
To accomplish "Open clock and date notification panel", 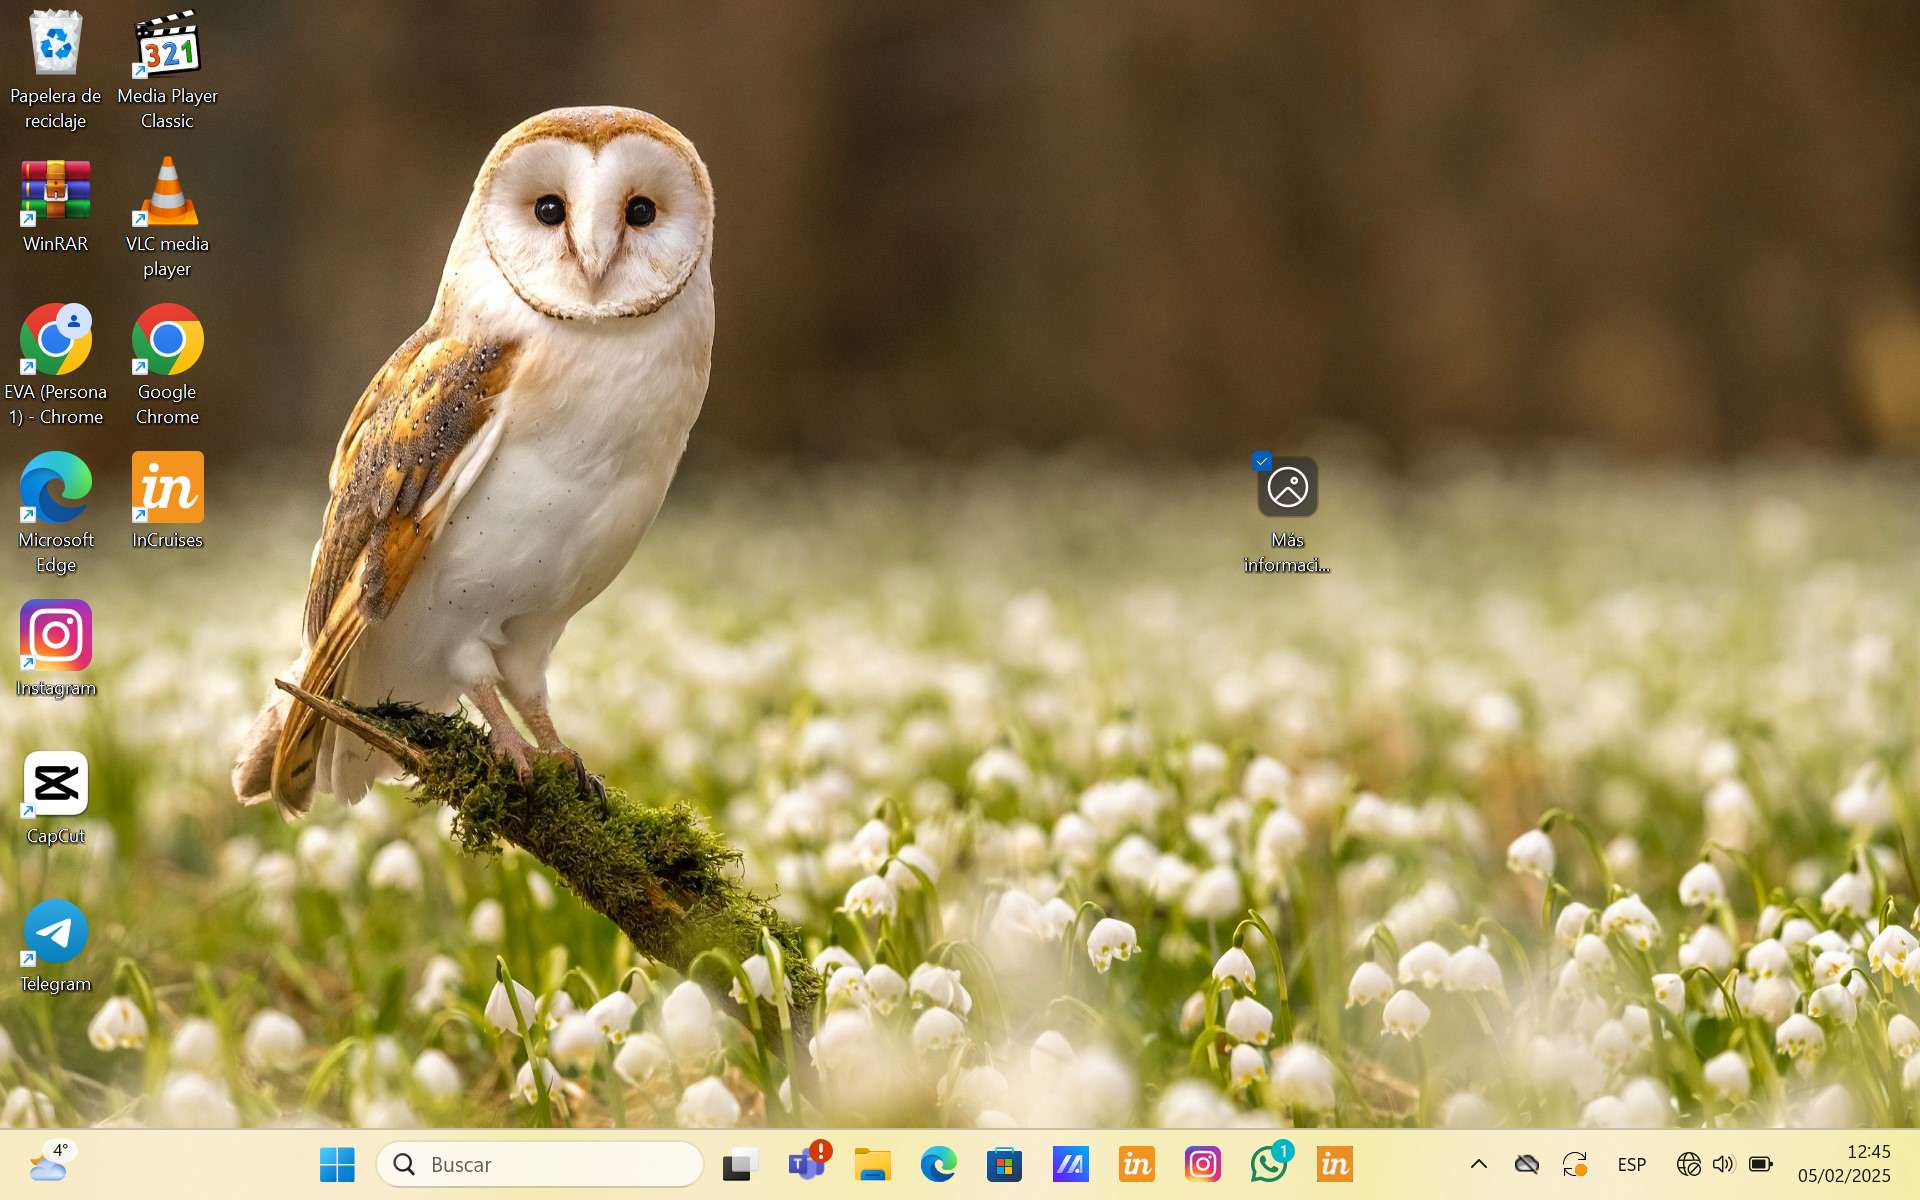I will tap(1844, 1164).
